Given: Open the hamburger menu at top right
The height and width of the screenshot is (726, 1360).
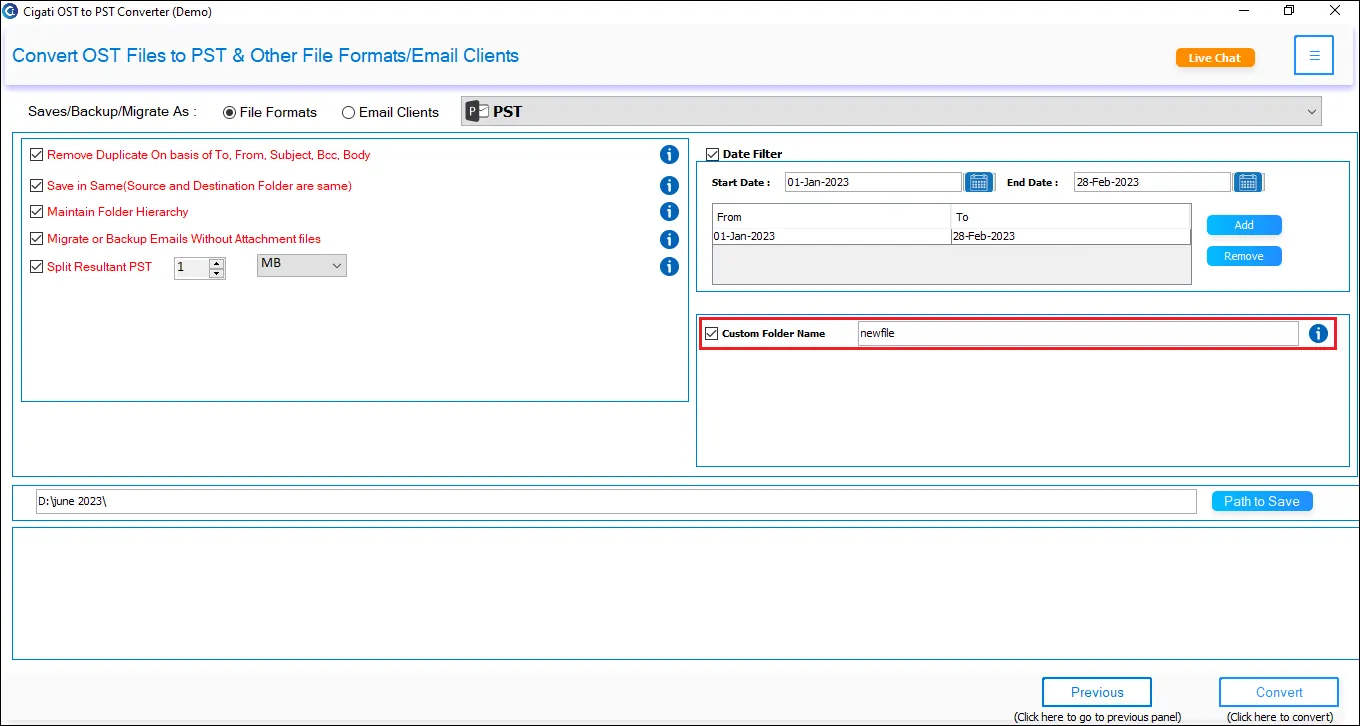Looking at the screenshot, I should (1314, 56).
